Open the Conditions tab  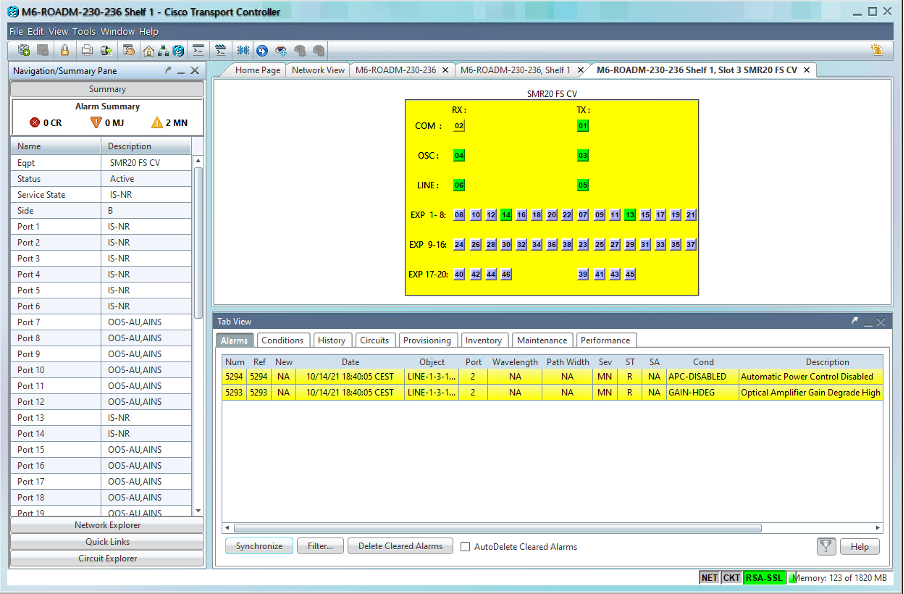[282, 340]
